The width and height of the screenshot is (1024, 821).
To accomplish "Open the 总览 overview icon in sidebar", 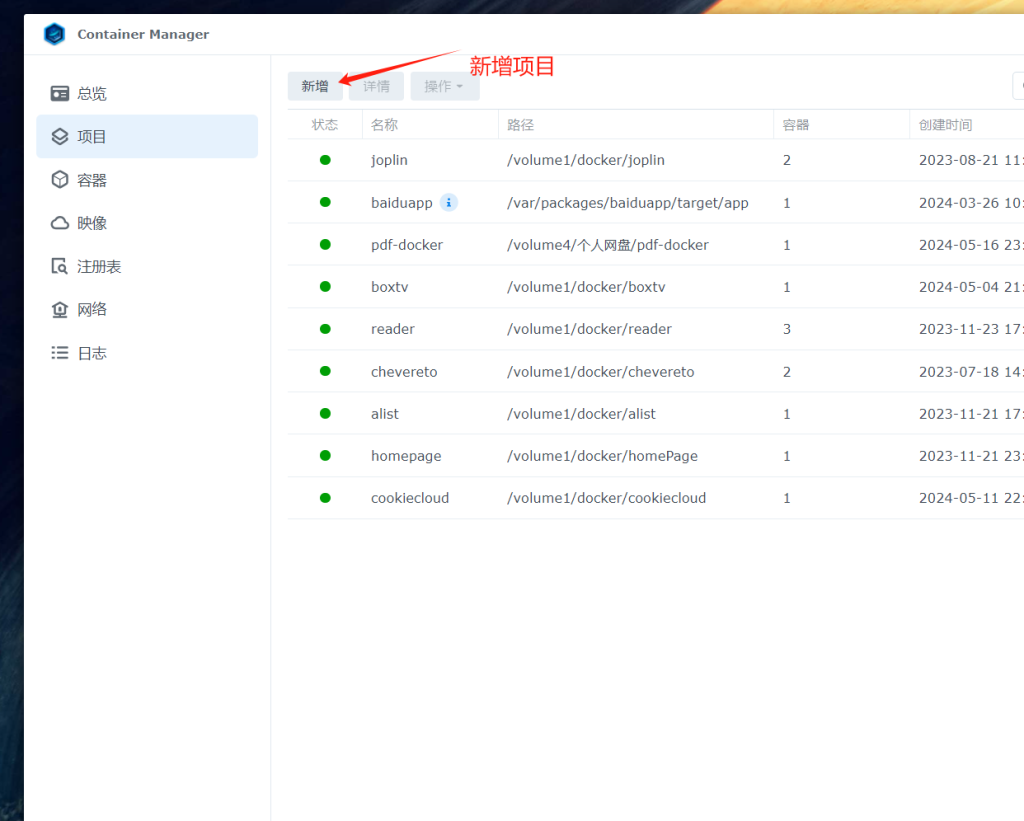I will [x=60, y=93].
